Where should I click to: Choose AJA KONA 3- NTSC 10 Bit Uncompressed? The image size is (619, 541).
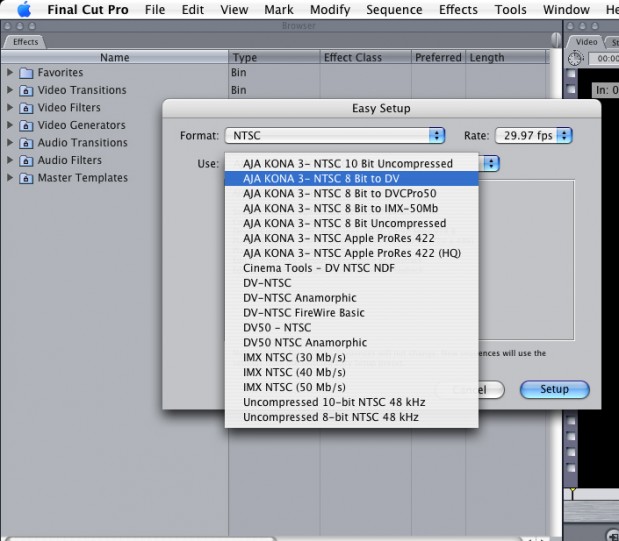pos(351,163)
